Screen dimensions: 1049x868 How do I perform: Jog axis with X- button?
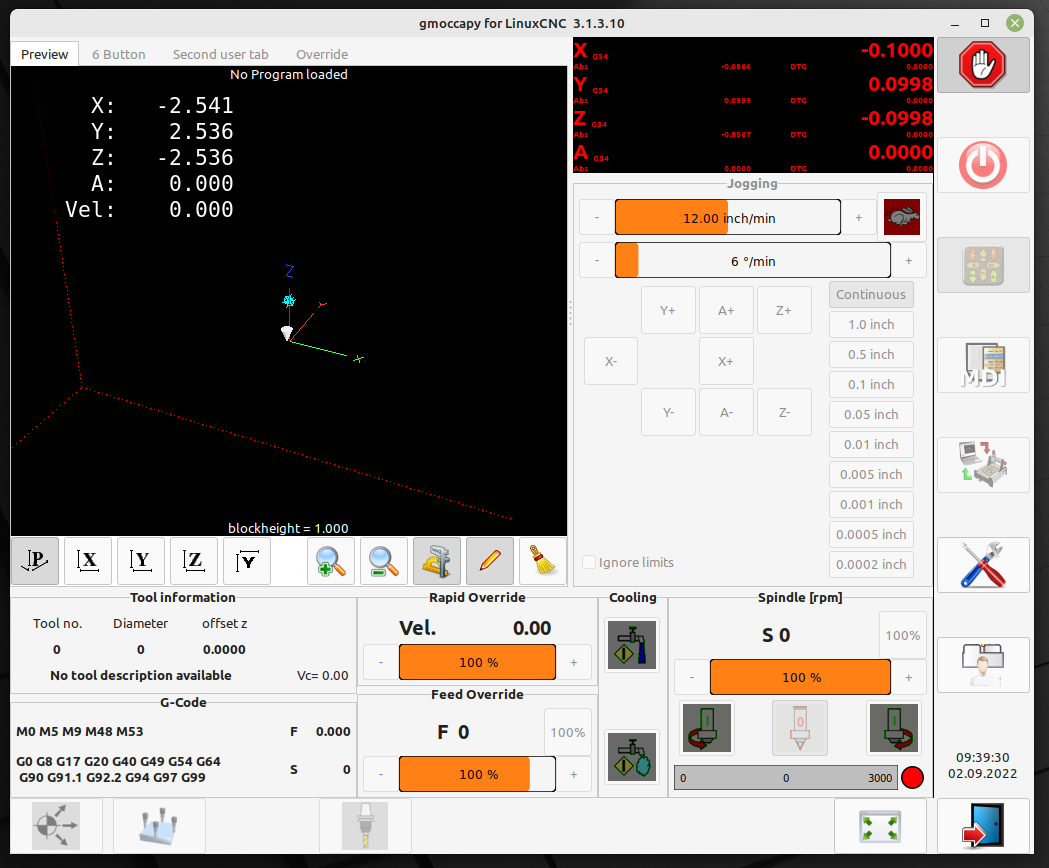611,361
